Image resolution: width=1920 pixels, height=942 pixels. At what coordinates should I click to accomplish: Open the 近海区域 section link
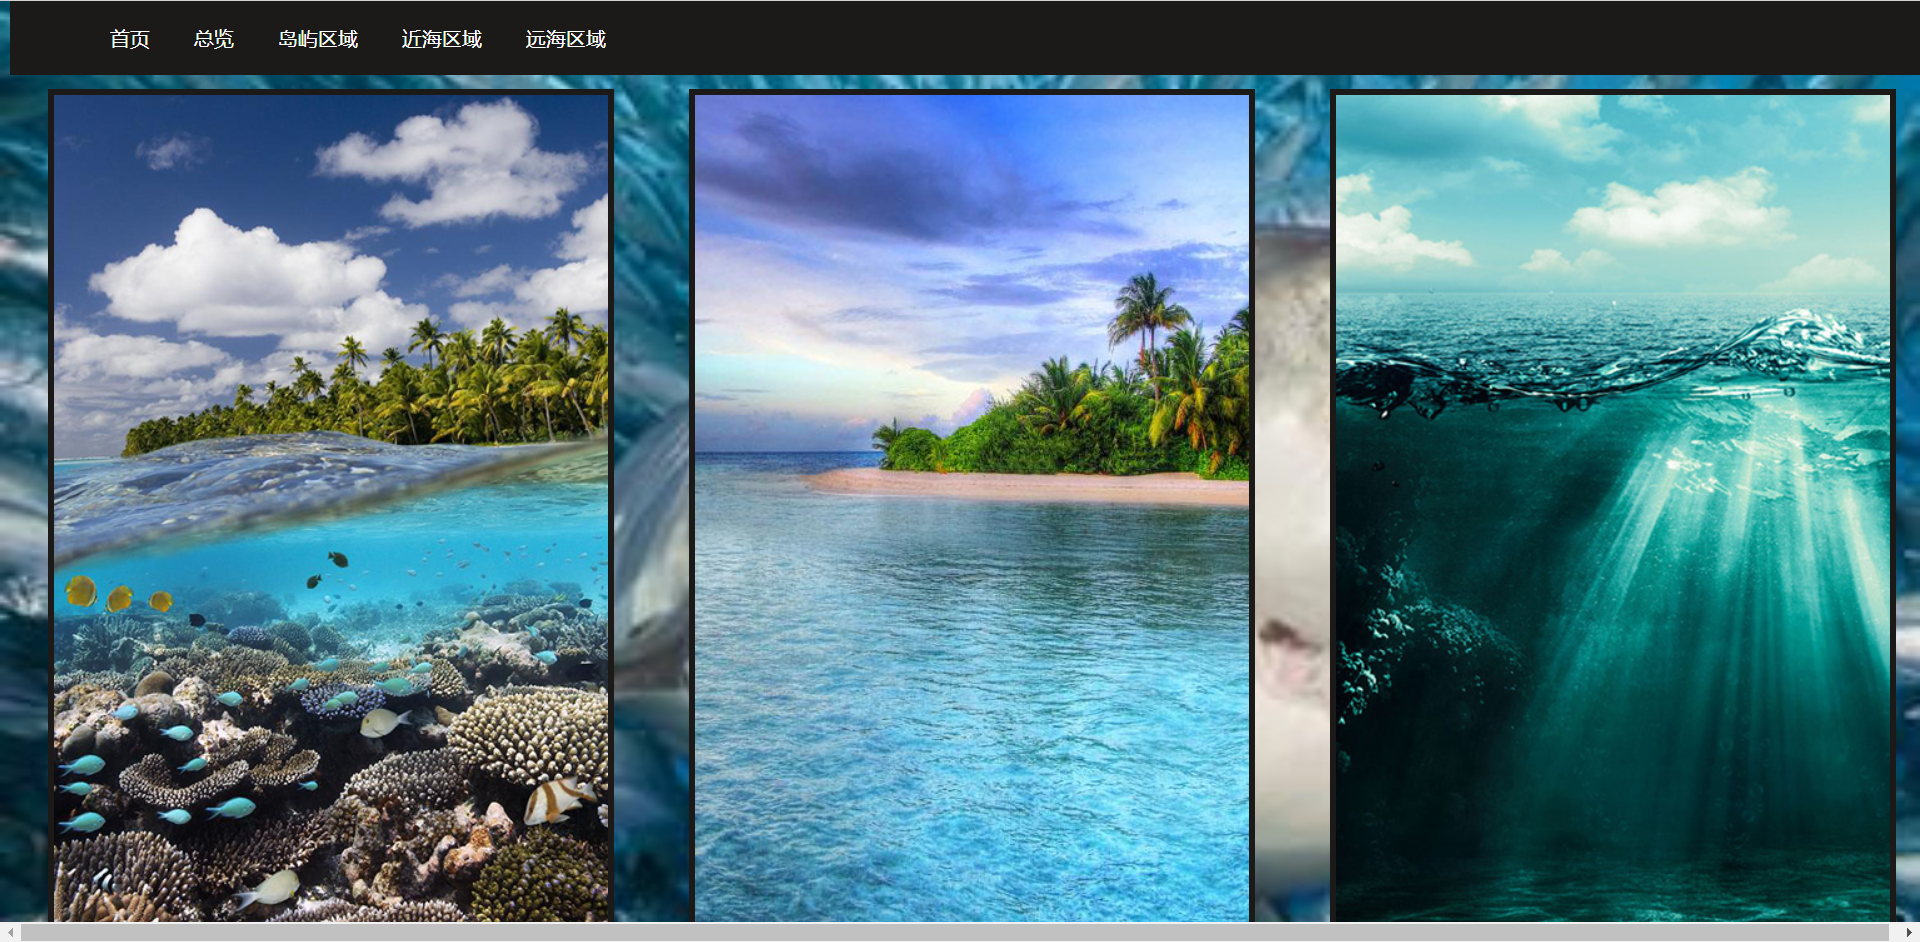[441, 39]
